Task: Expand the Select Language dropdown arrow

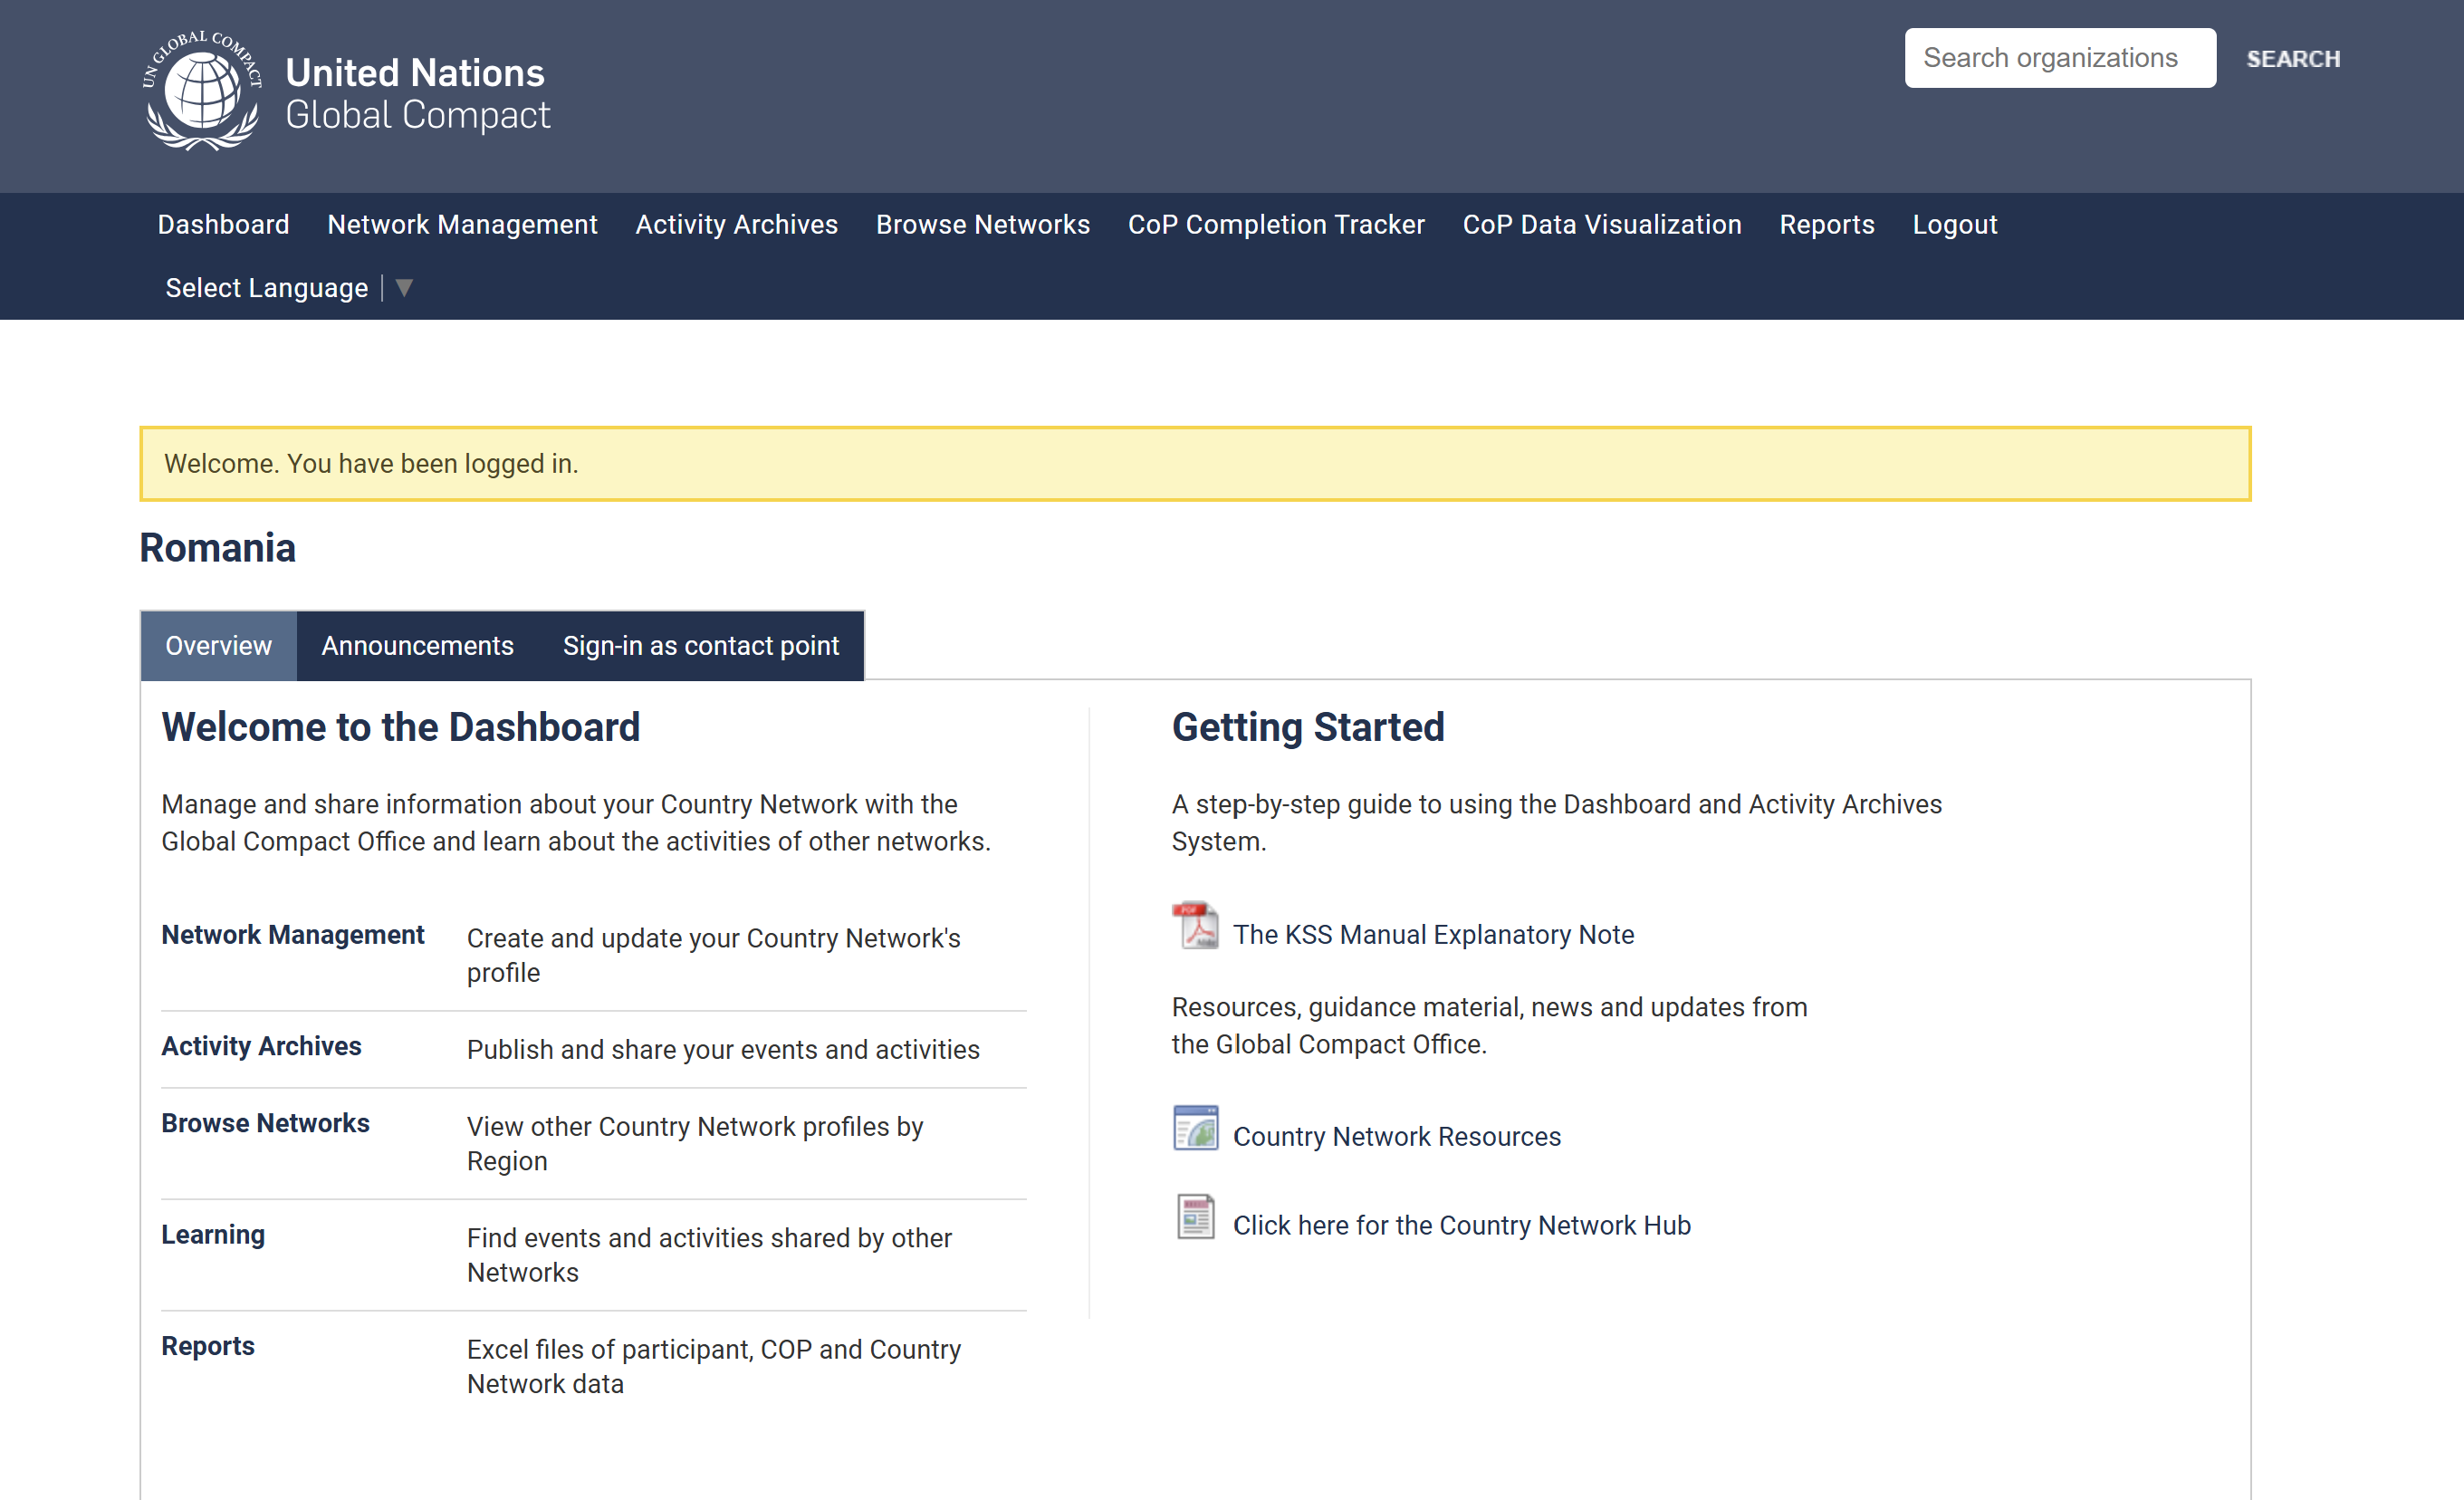Action: click(405, 288)
